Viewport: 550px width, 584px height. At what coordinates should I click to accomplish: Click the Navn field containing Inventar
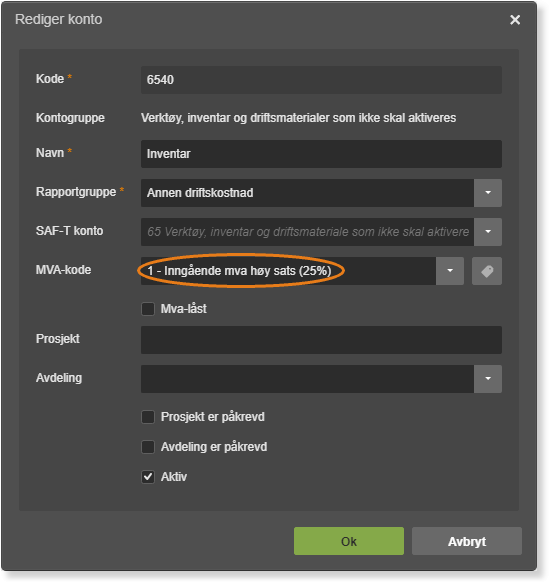pos(321,154)
